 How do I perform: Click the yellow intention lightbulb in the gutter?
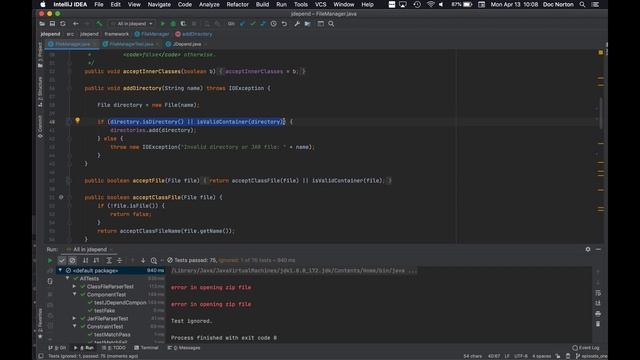click(78, 120)
